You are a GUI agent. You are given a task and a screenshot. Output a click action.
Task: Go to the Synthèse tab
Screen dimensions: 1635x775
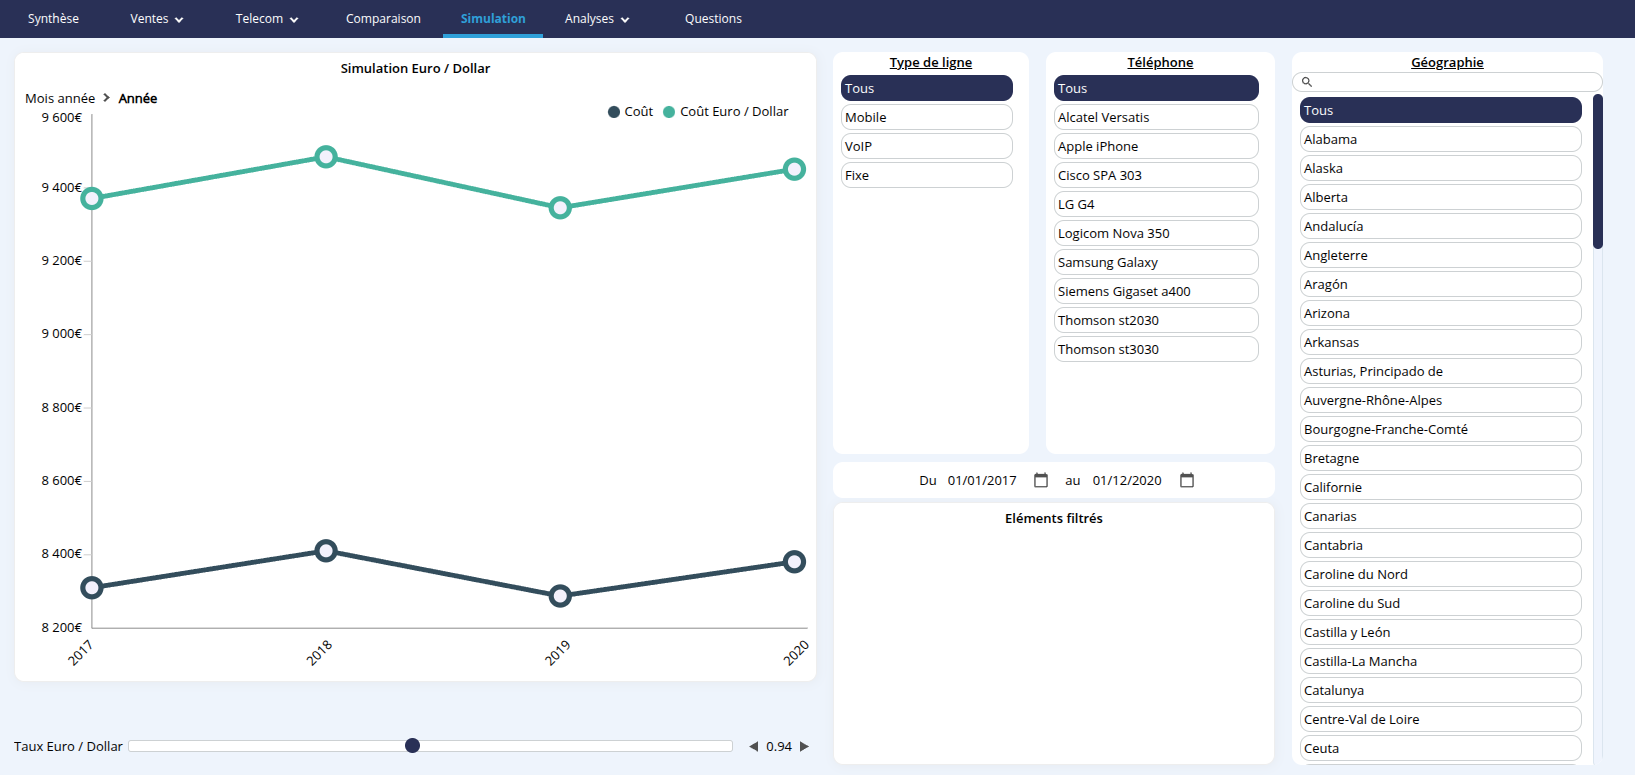pyautogui.click(x=53, y=19)
